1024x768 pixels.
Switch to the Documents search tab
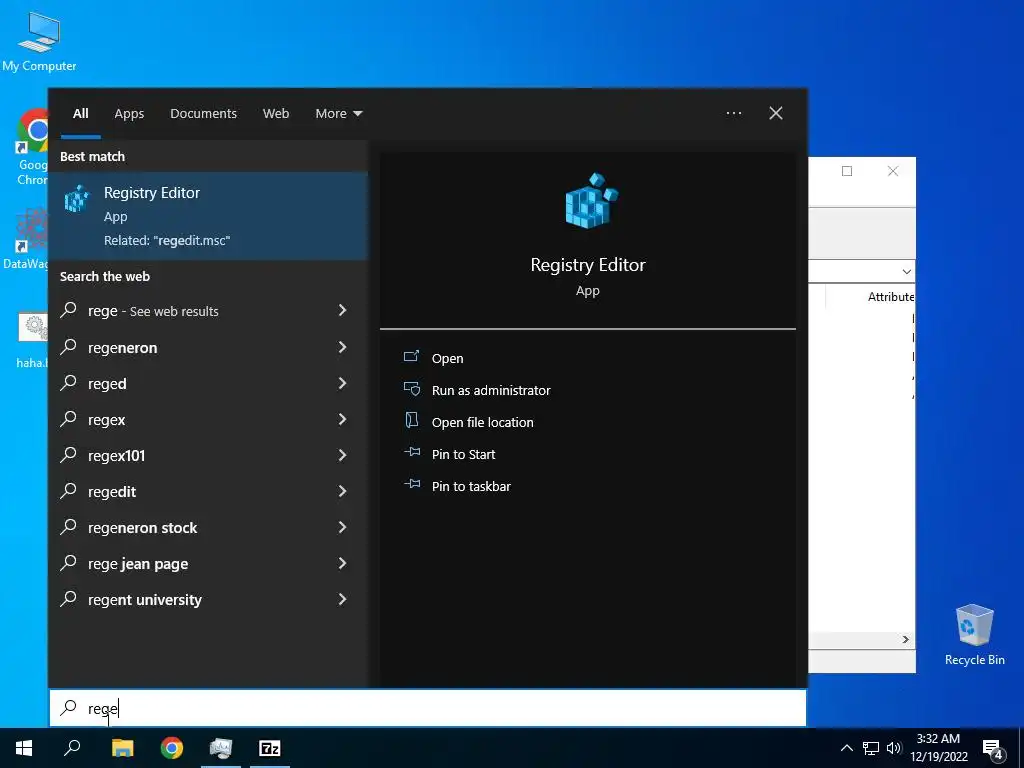203,113
